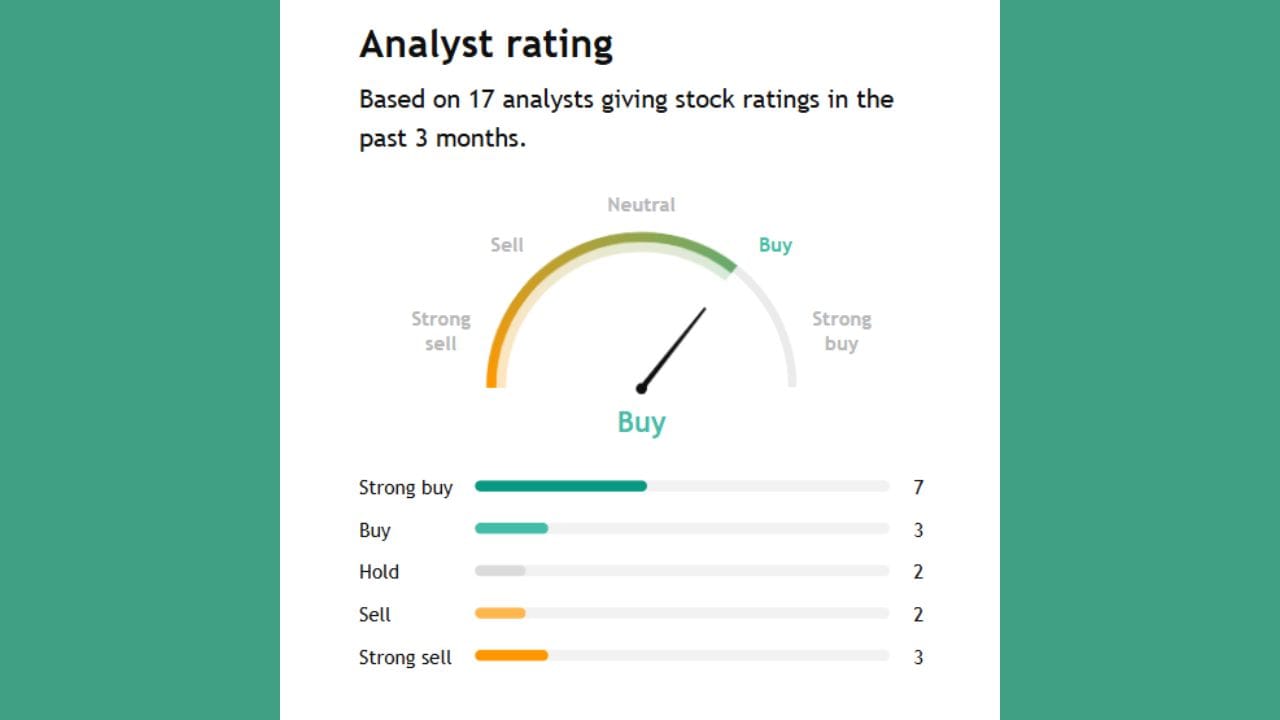Click the Strong buy count 7

point(918,488)
